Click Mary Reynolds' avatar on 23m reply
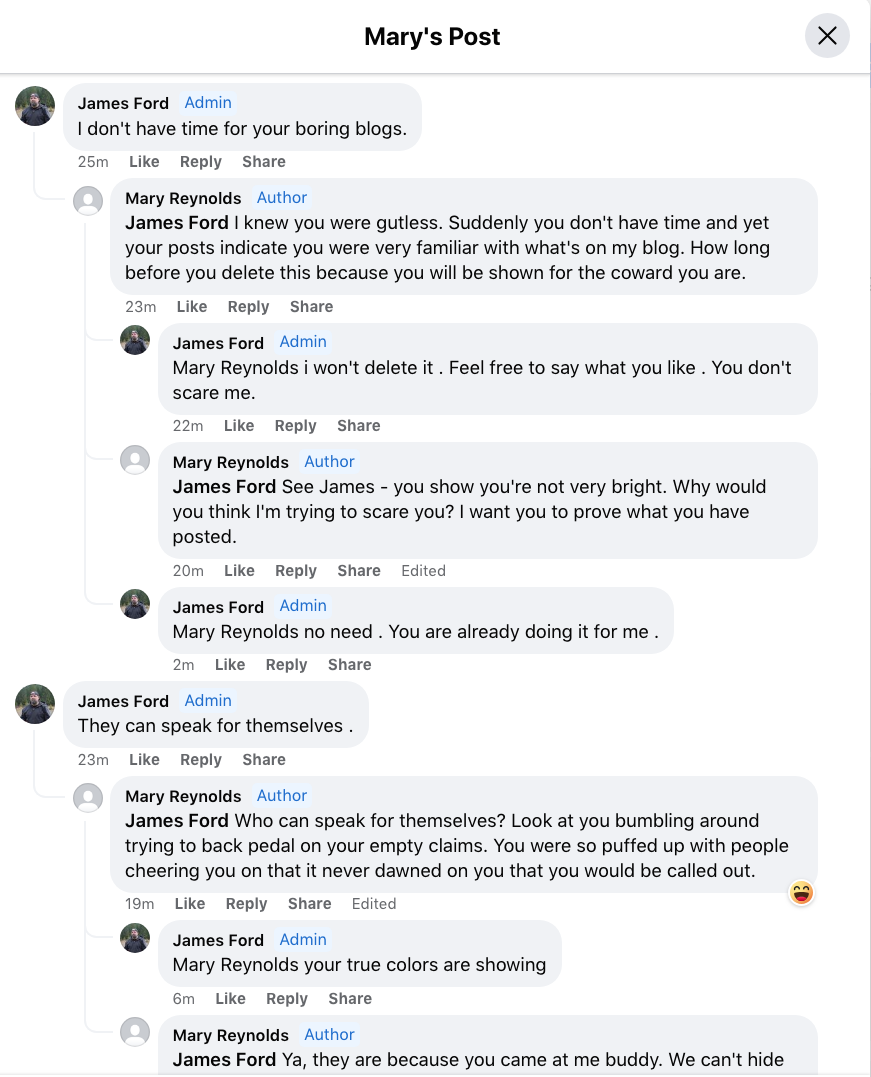871x1077 pixels. click(88, 201)
